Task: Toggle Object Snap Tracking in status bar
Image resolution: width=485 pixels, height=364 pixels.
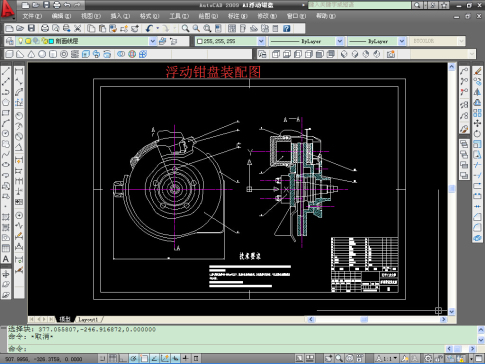Action: pos(154,359)
